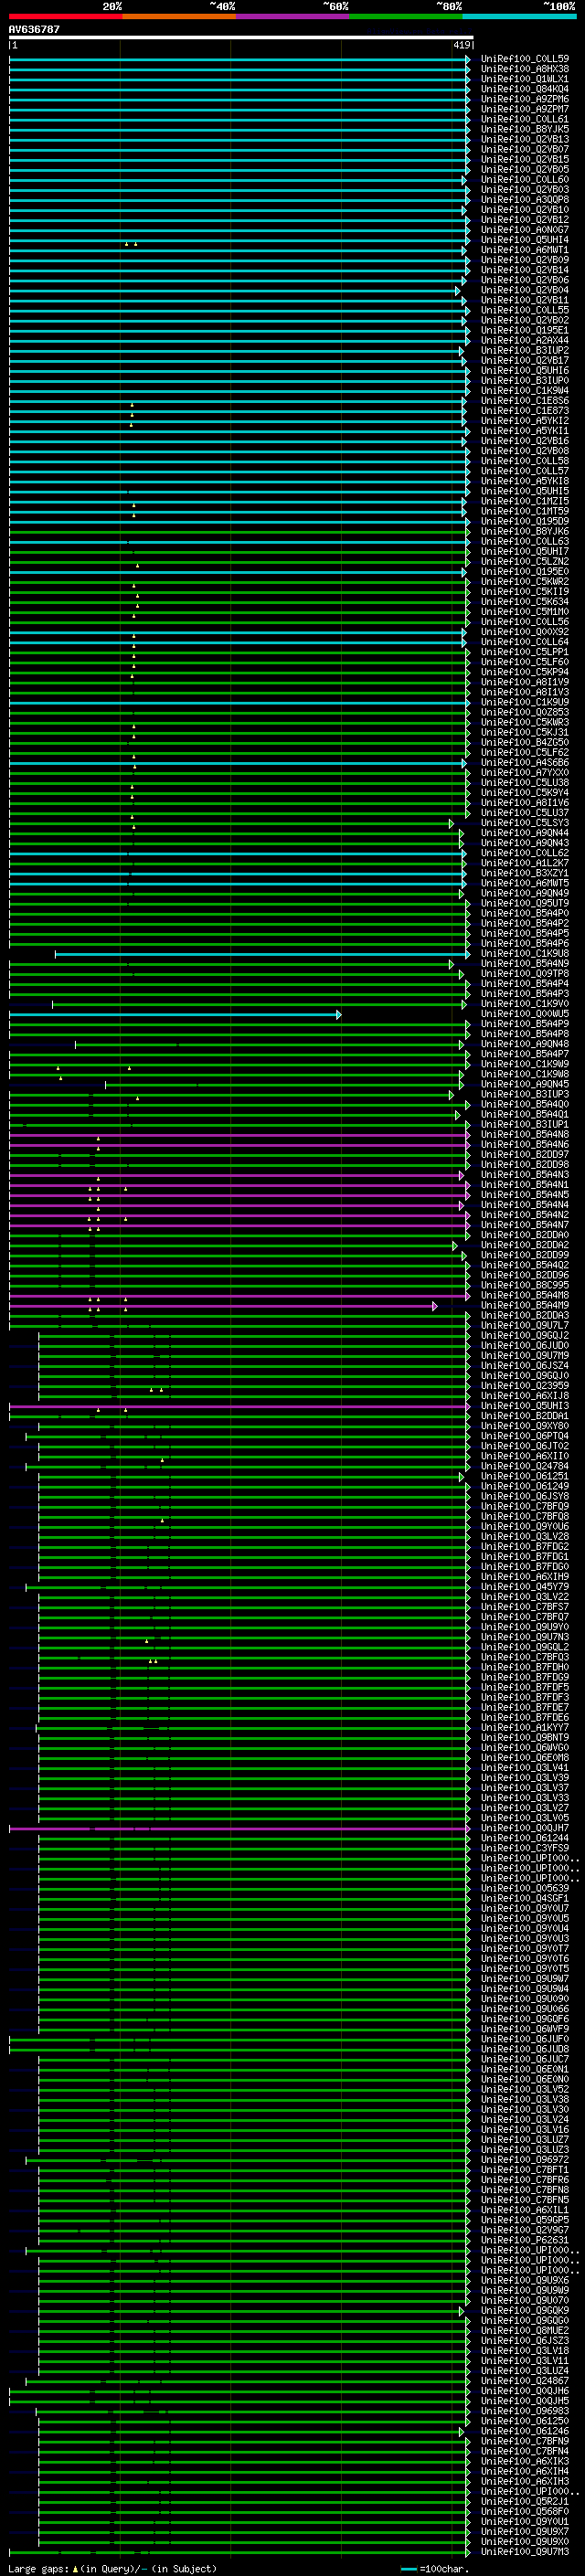Click hit label UniRef100_Q4SGF1
Viewport: 585px width, 2576px height.
(x=524, y=1898)
